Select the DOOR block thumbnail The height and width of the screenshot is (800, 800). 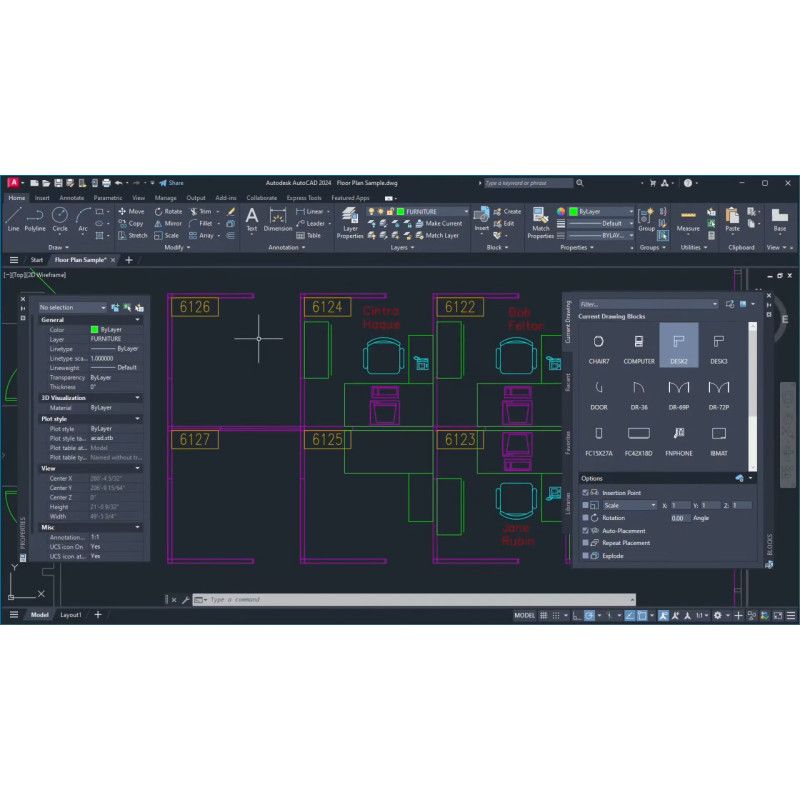point(598,392)
